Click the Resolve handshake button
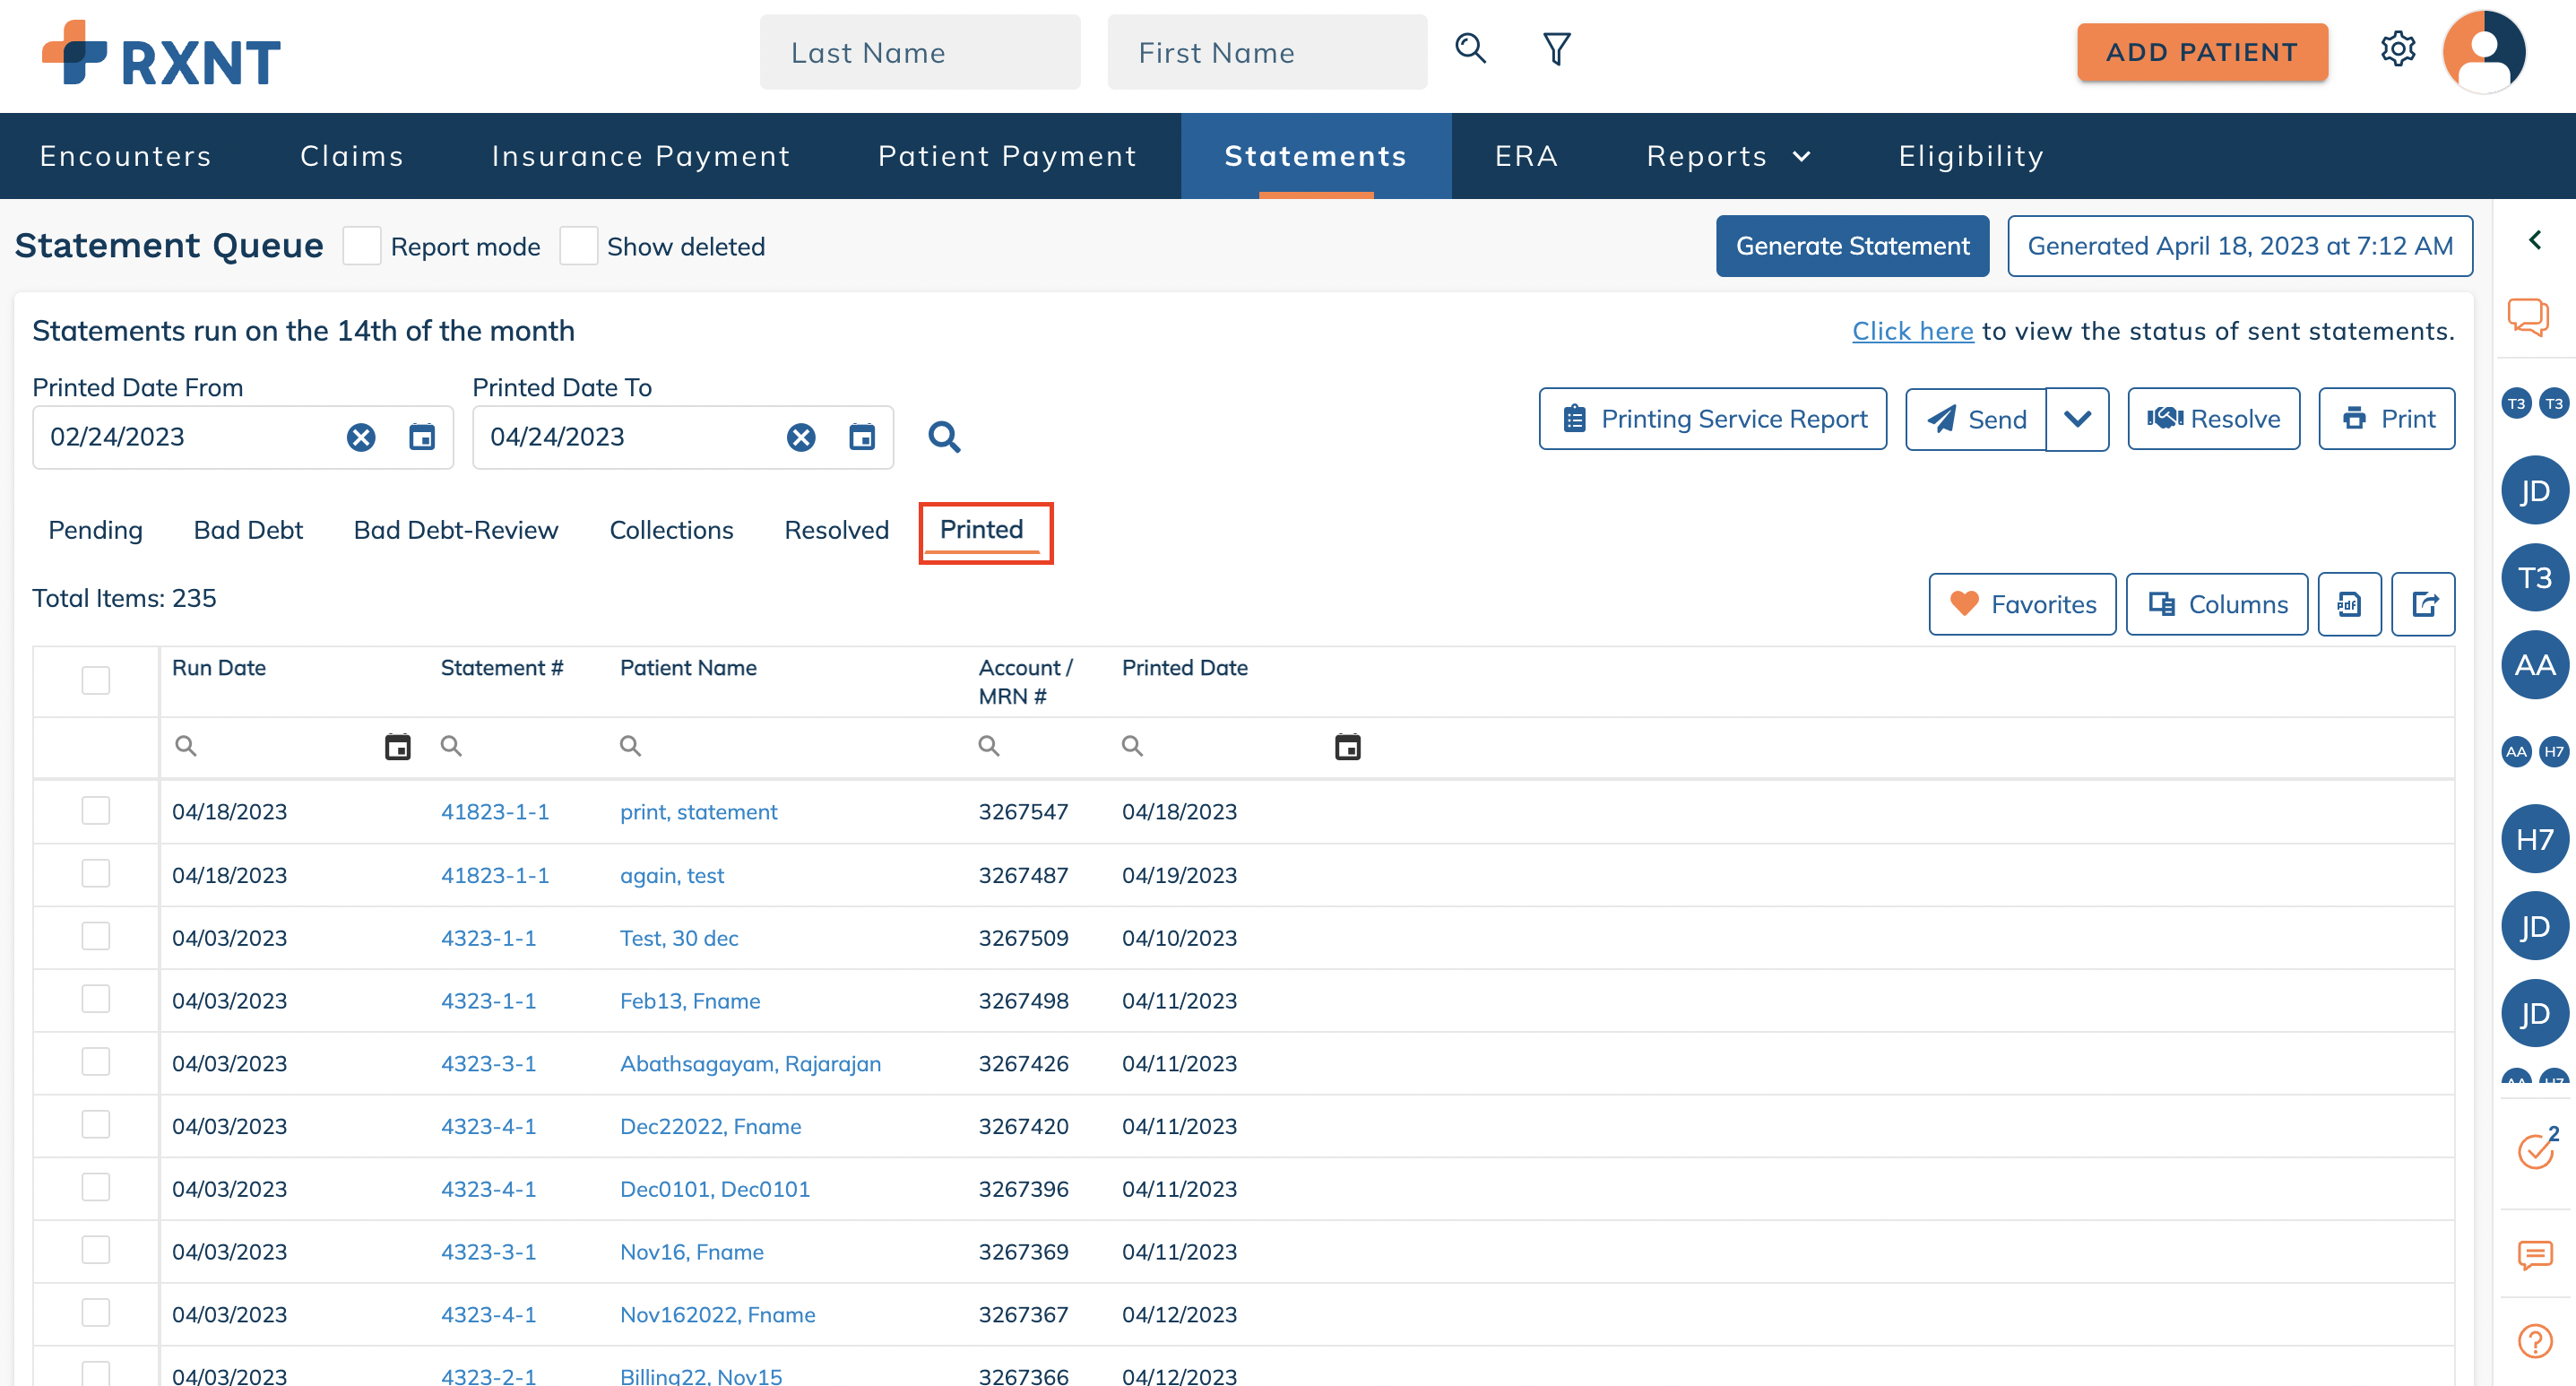The width and height of the screenshot is (2576, 1386). 2213,419
